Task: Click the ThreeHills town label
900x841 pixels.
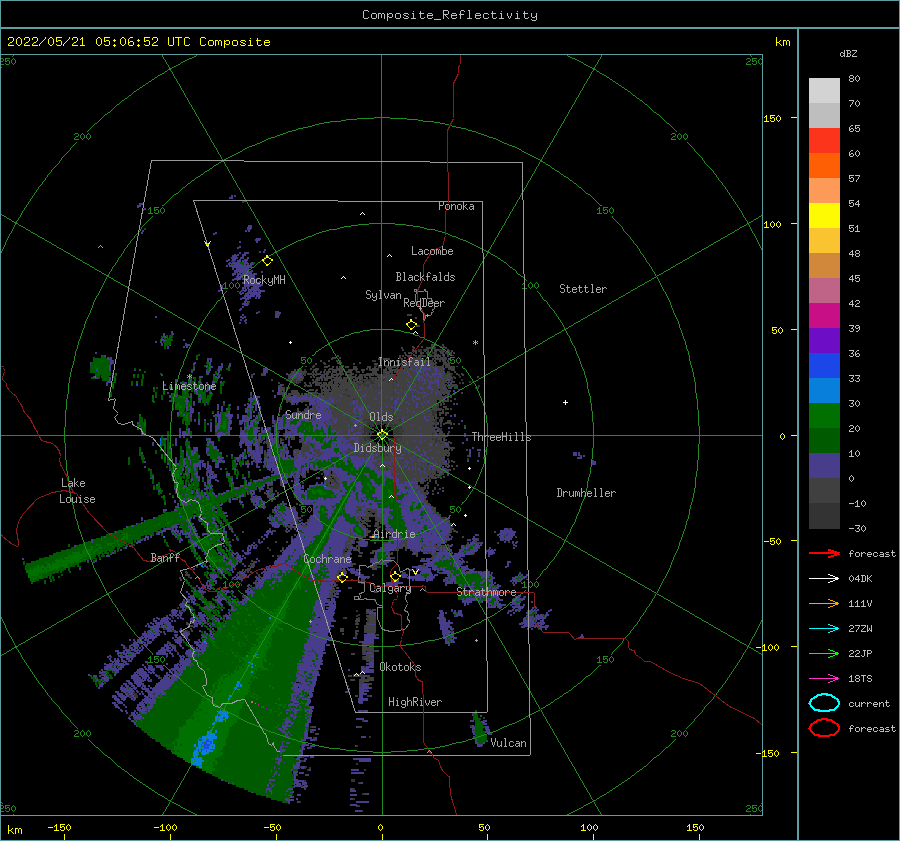Action: [x=501, y=437]
